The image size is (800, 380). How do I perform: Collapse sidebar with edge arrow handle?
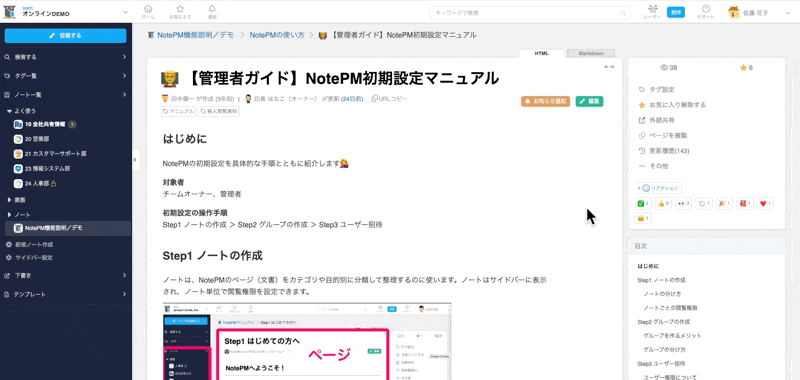point(135,160)
